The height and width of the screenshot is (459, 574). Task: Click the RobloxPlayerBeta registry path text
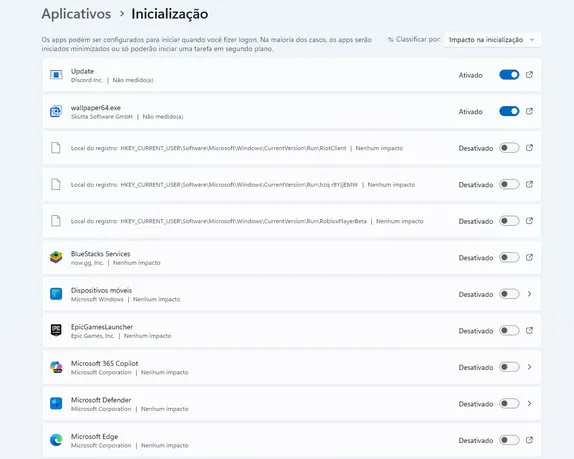click(243, 221)
